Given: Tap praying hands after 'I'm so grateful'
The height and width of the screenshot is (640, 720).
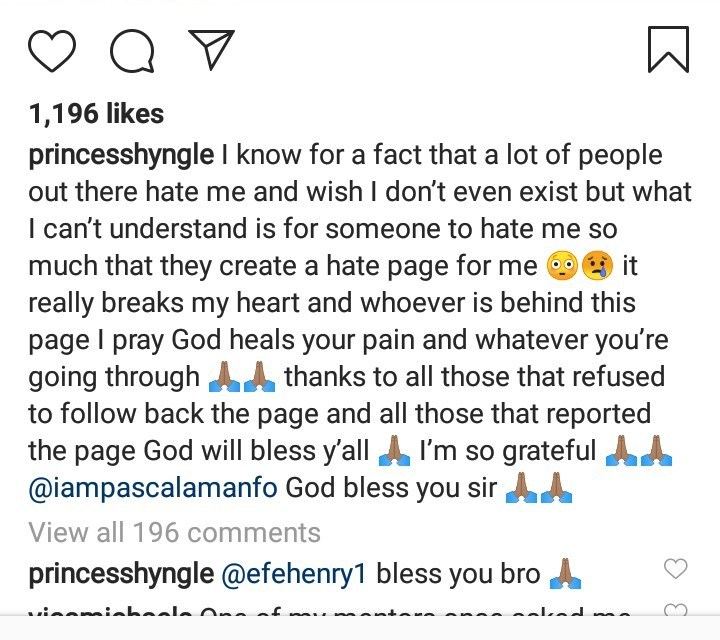Looking at the screenshot, I should click(639, 450).
